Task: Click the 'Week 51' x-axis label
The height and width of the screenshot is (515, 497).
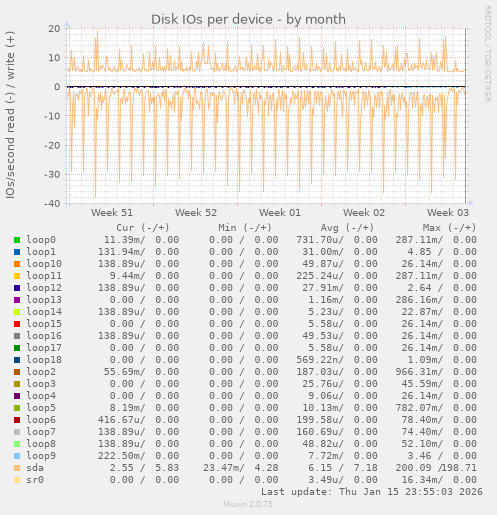Action: (x=112, y=213)
